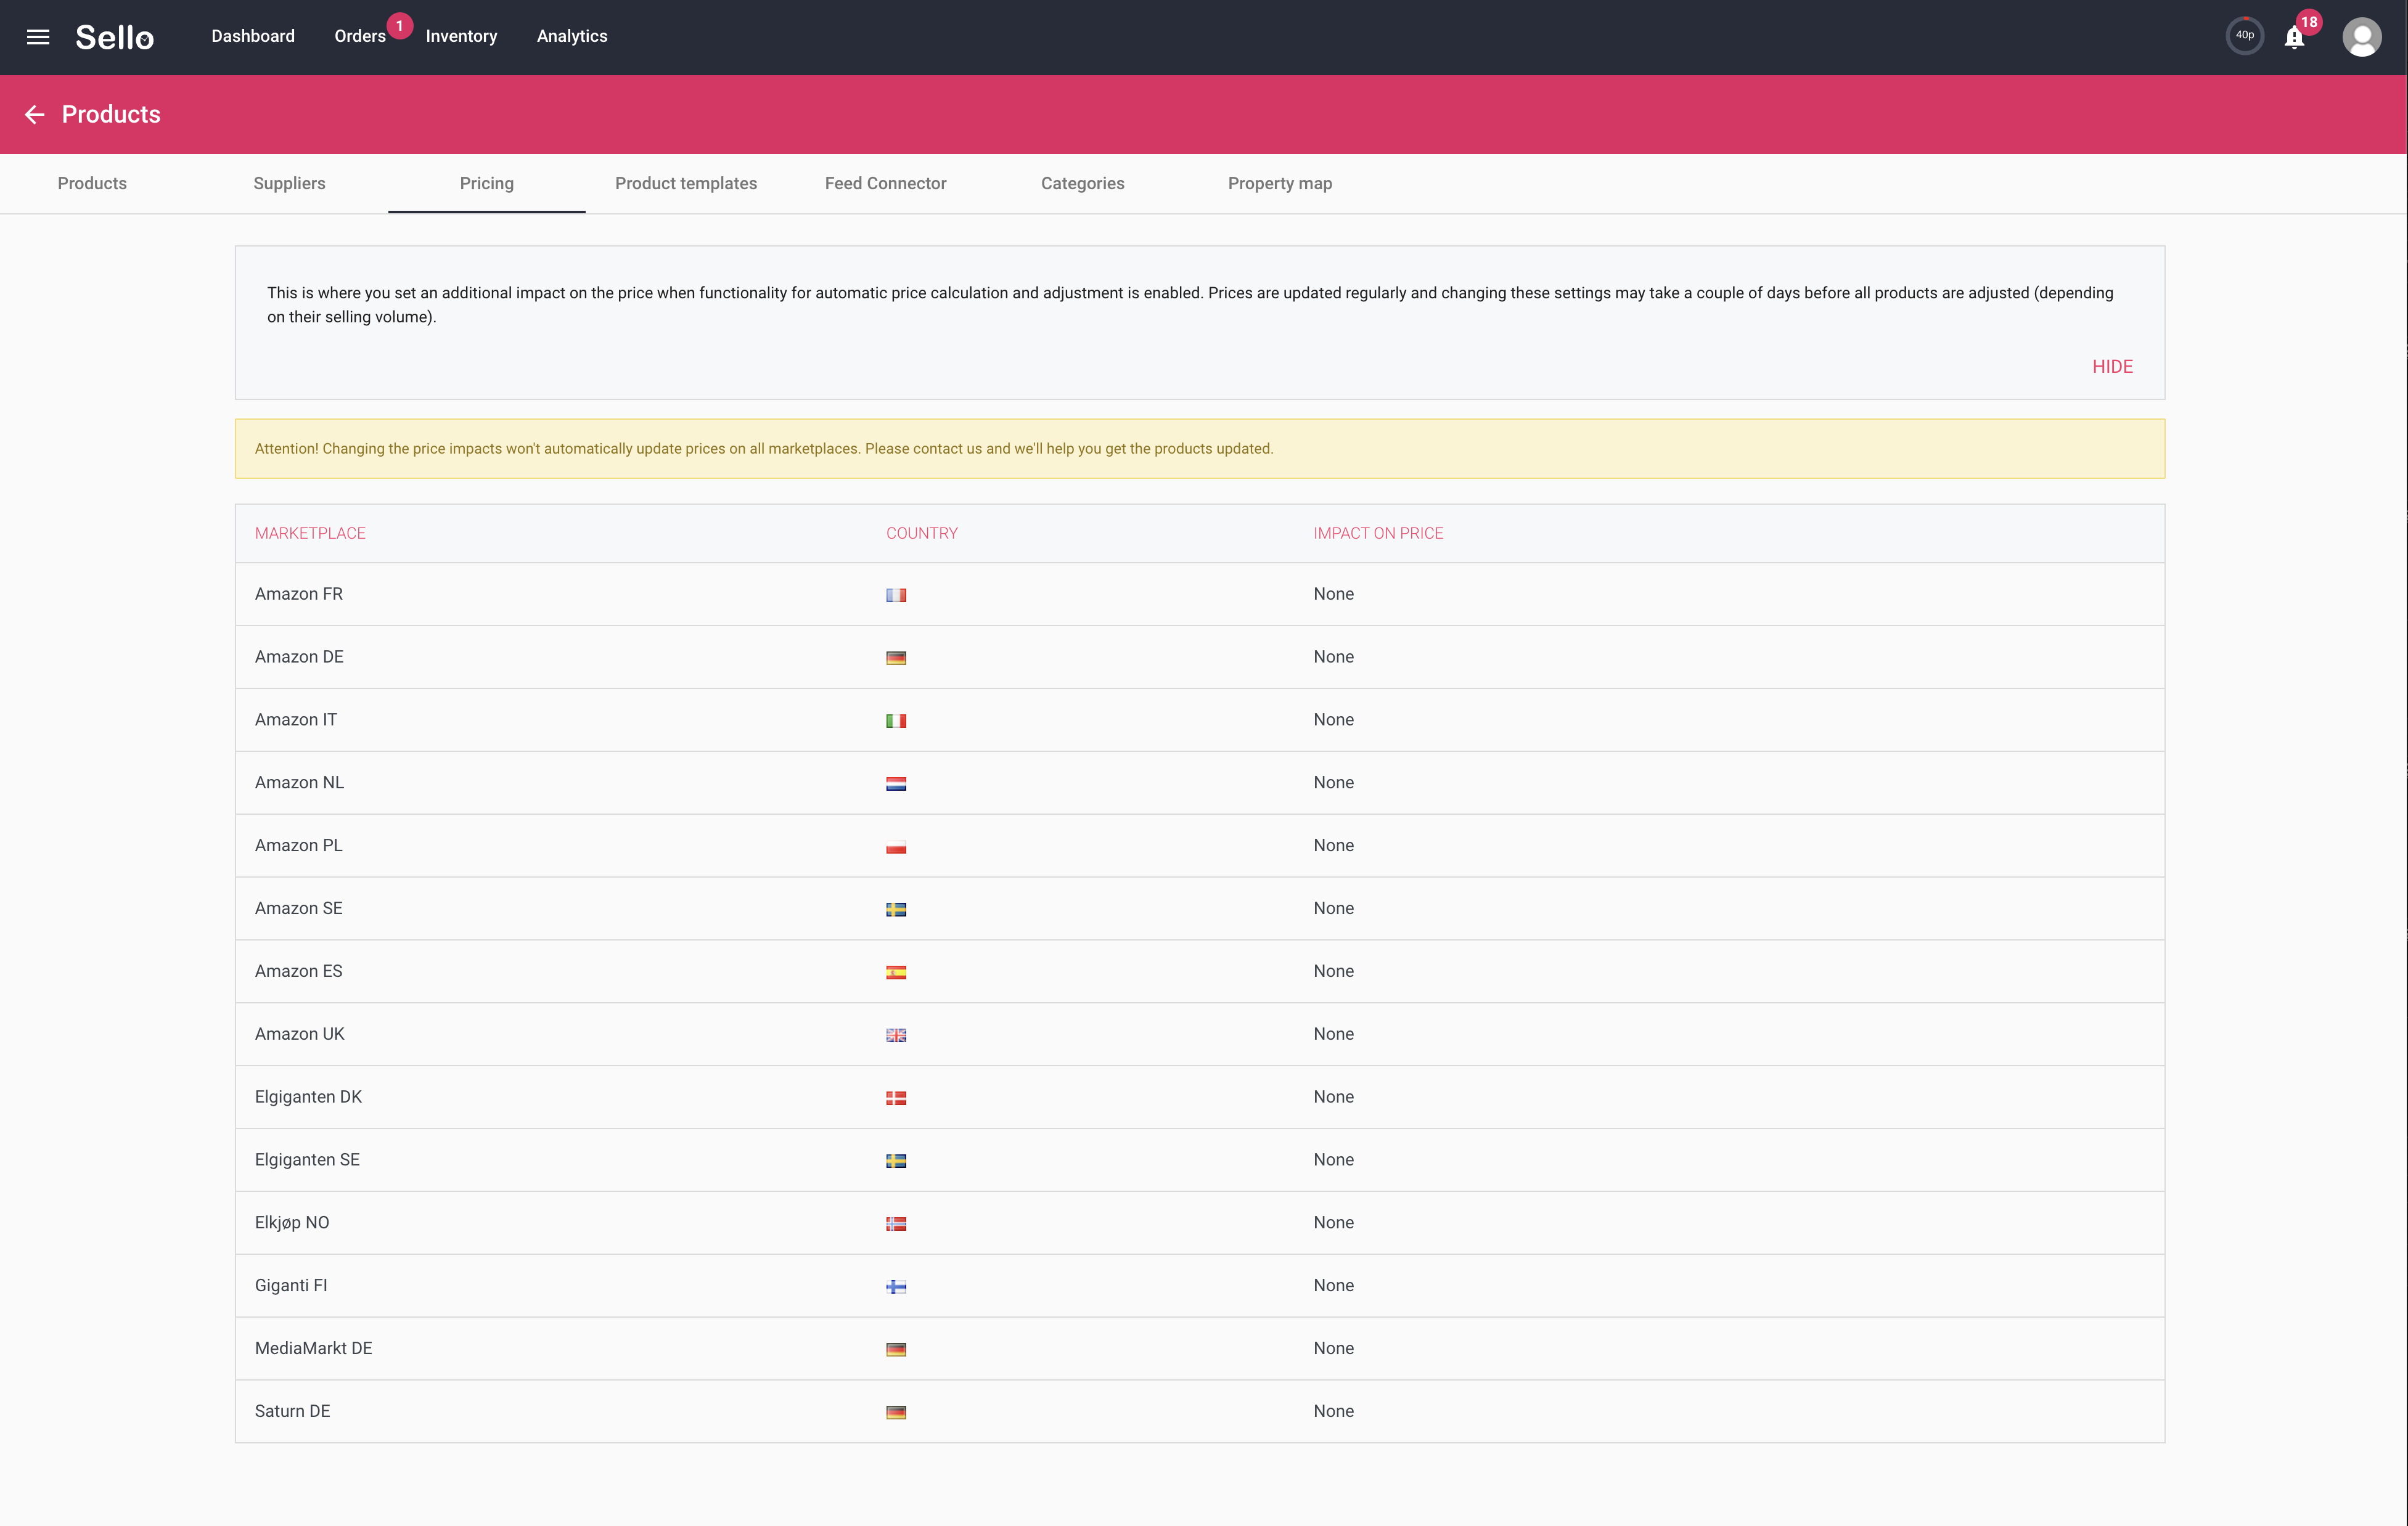Screen dimensions: 2408x1526
Task: Switch to the Suppliers tab
Action: pyautogui.click(x=289, y=183)
